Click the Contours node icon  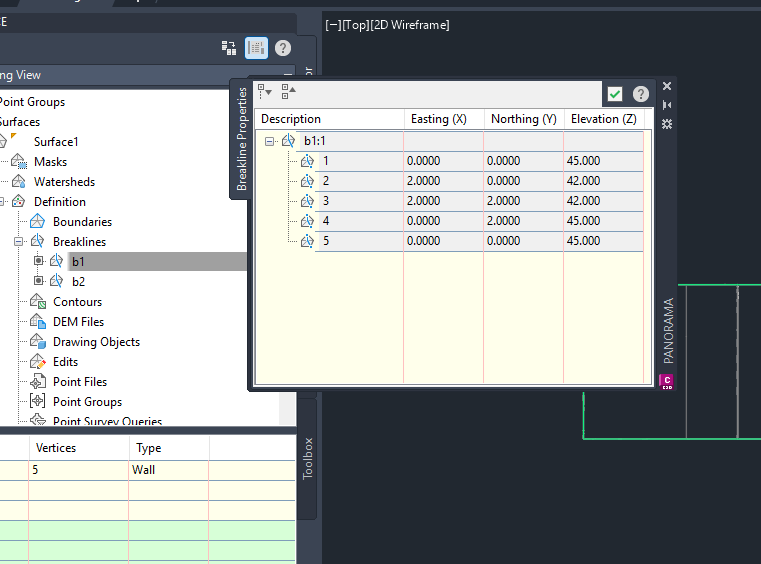click(38, 301)
